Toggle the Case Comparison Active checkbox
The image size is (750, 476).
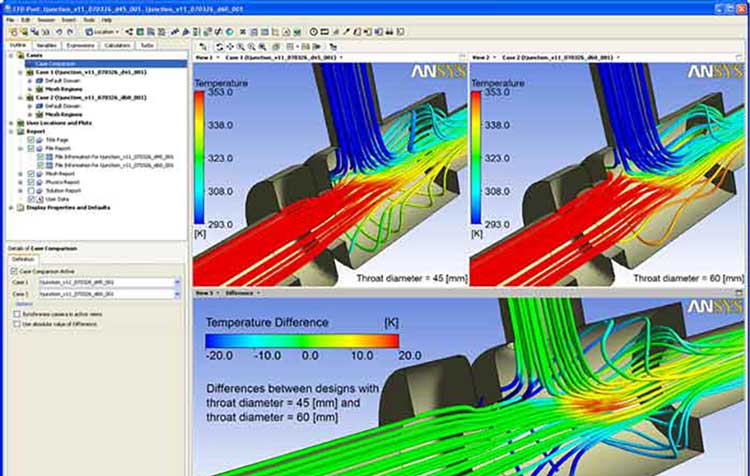click(14, 271)
